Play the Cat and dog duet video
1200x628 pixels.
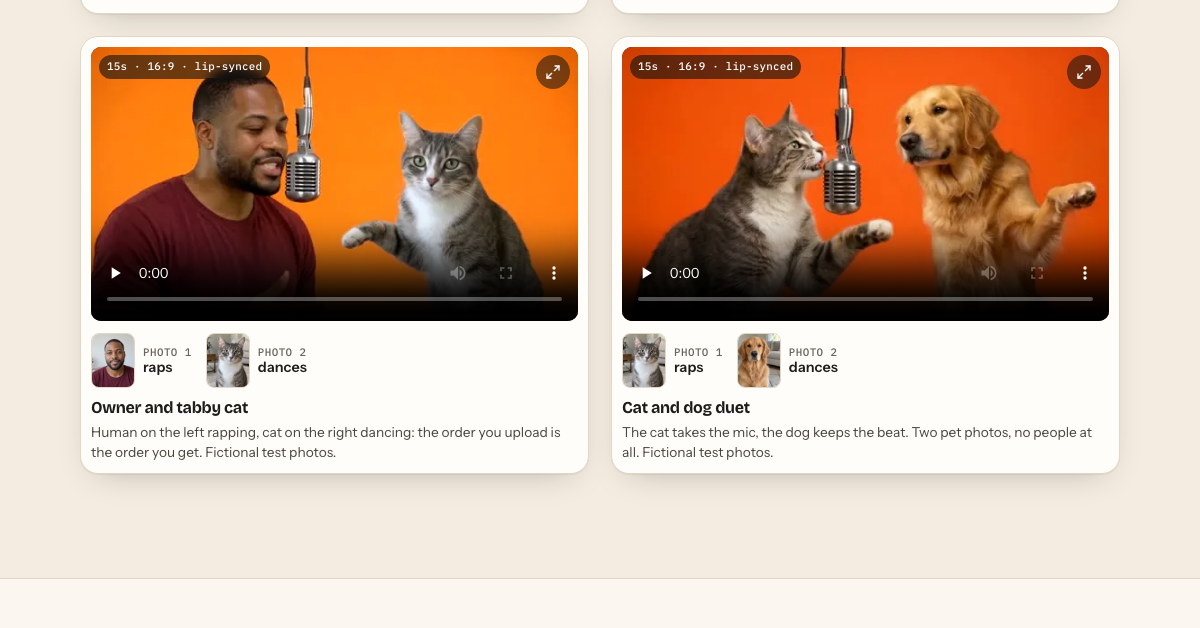pyautogui.click(x=647, y=273)
